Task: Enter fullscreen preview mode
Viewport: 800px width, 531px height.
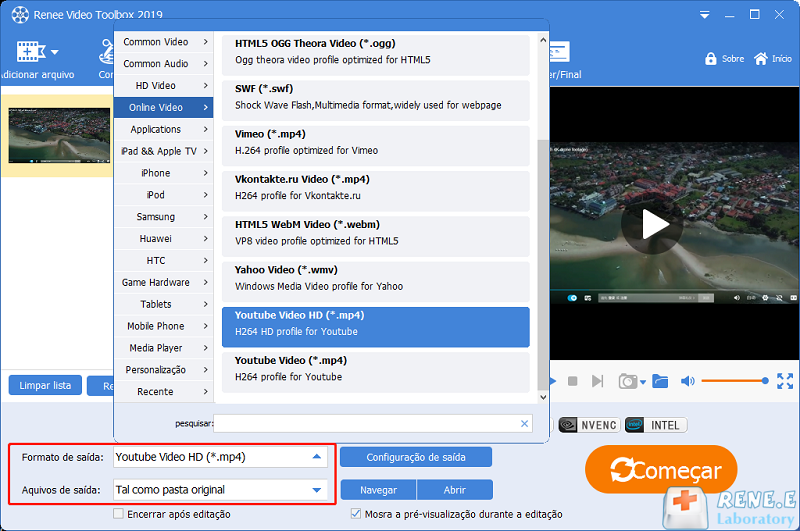Action: tap(785, 381)
